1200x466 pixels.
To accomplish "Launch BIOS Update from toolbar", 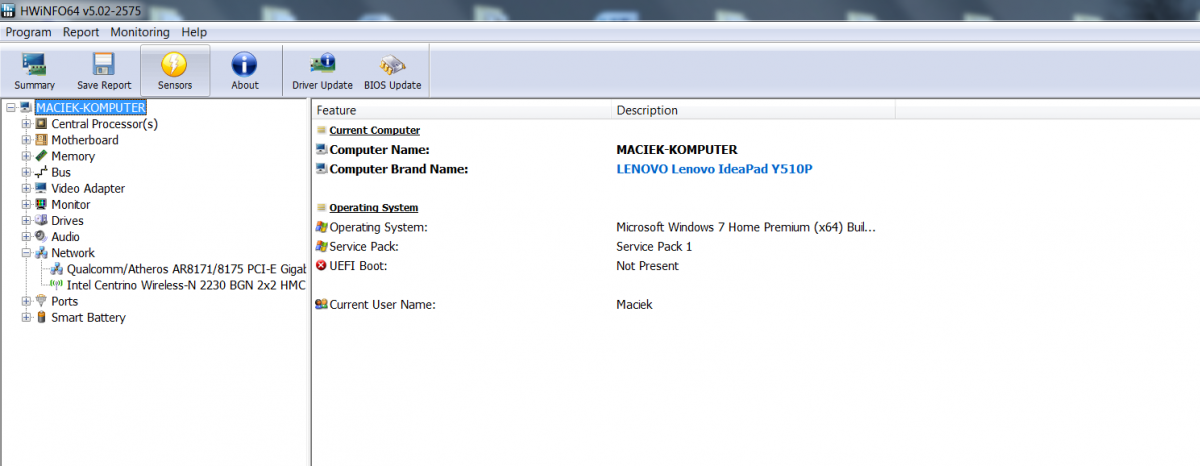I will tap(392, 71).
